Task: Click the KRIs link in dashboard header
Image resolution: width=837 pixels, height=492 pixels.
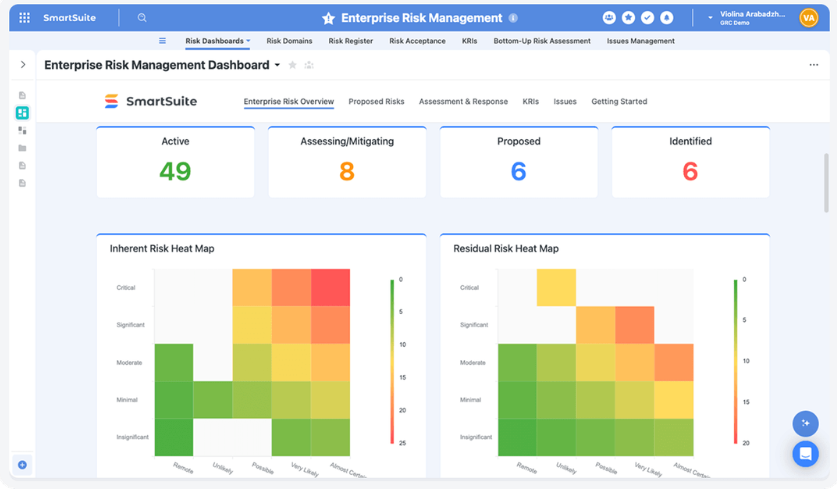Action: (x=531, y=101)
